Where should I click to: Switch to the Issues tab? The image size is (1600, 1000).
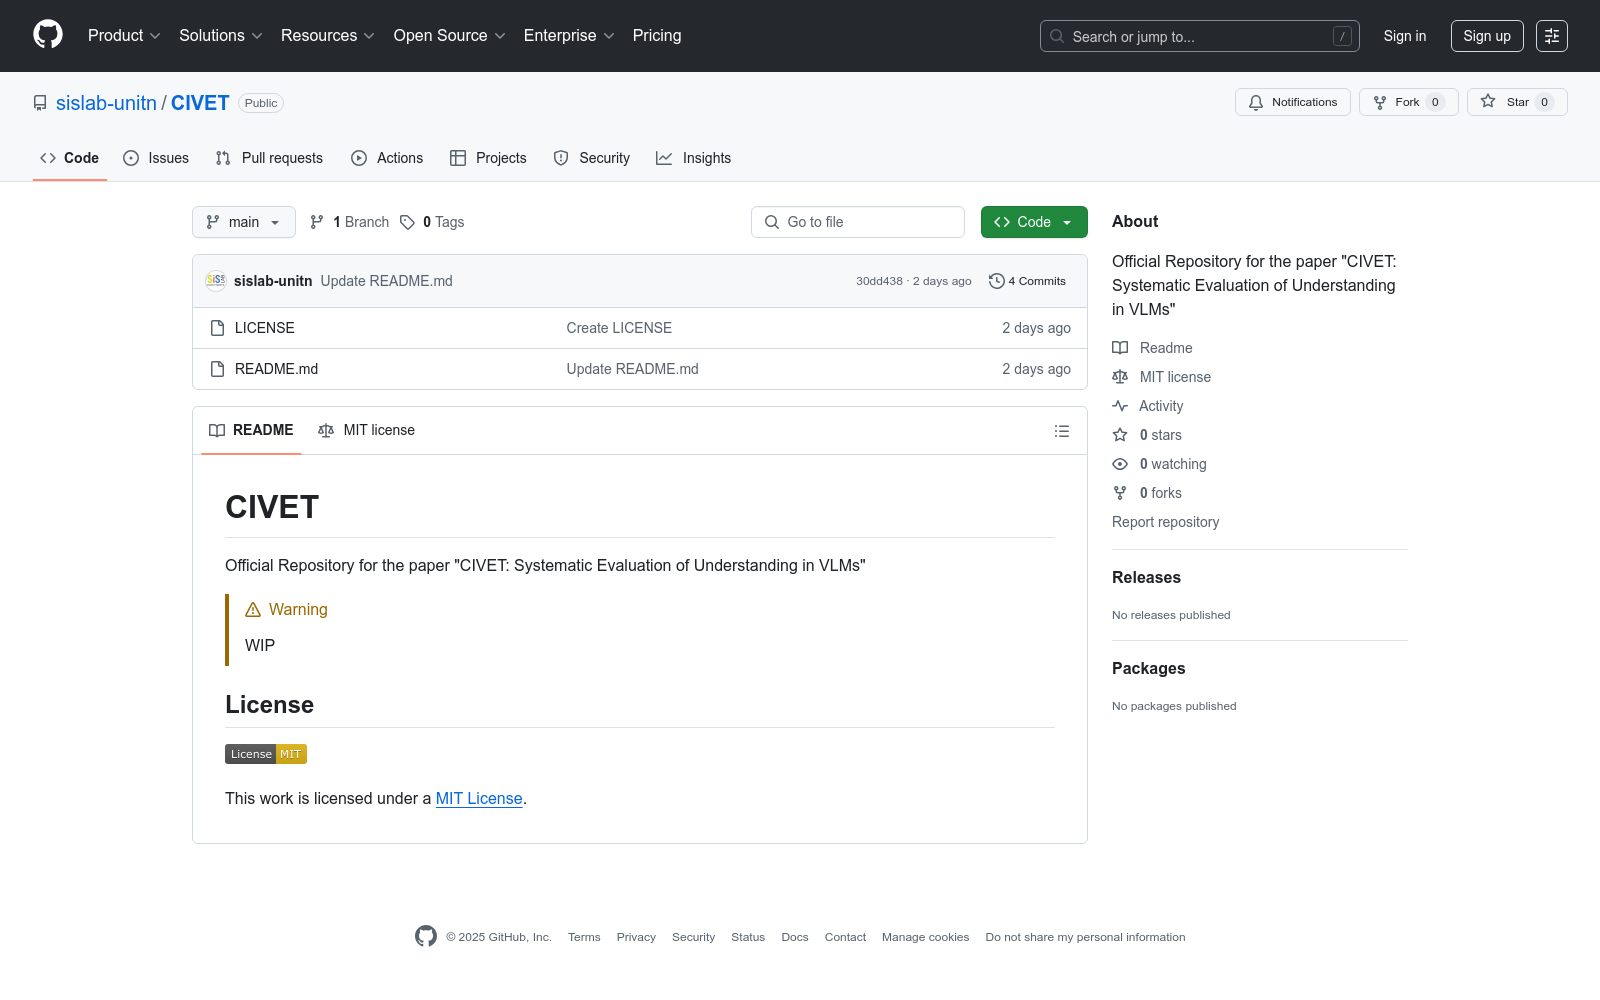(156, 158)
